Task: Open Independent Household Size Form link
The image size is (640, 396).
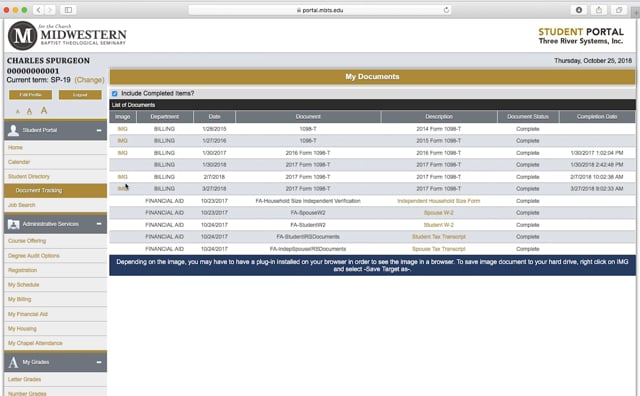Action: point(439,201)
